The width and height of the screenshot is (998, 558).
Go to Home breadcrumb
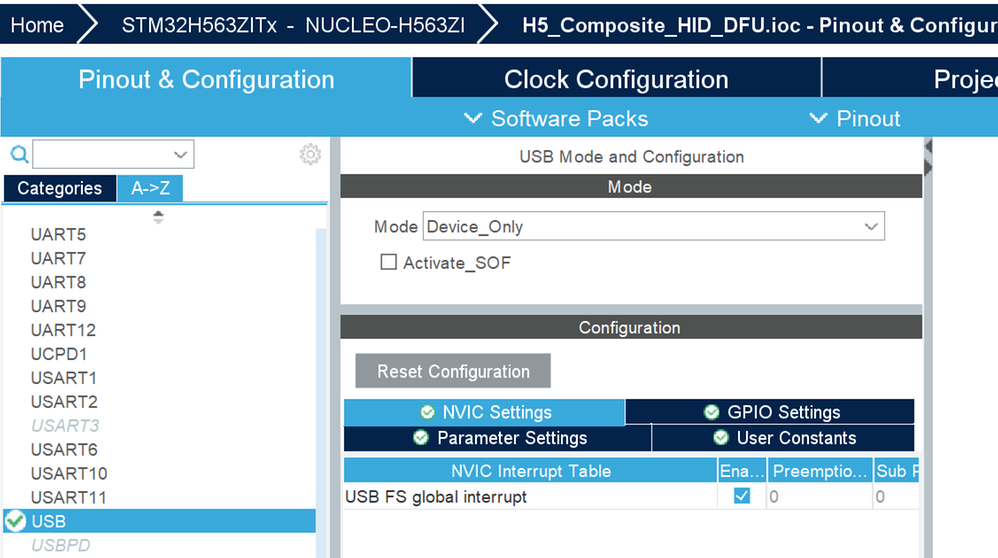click(38, 25)
